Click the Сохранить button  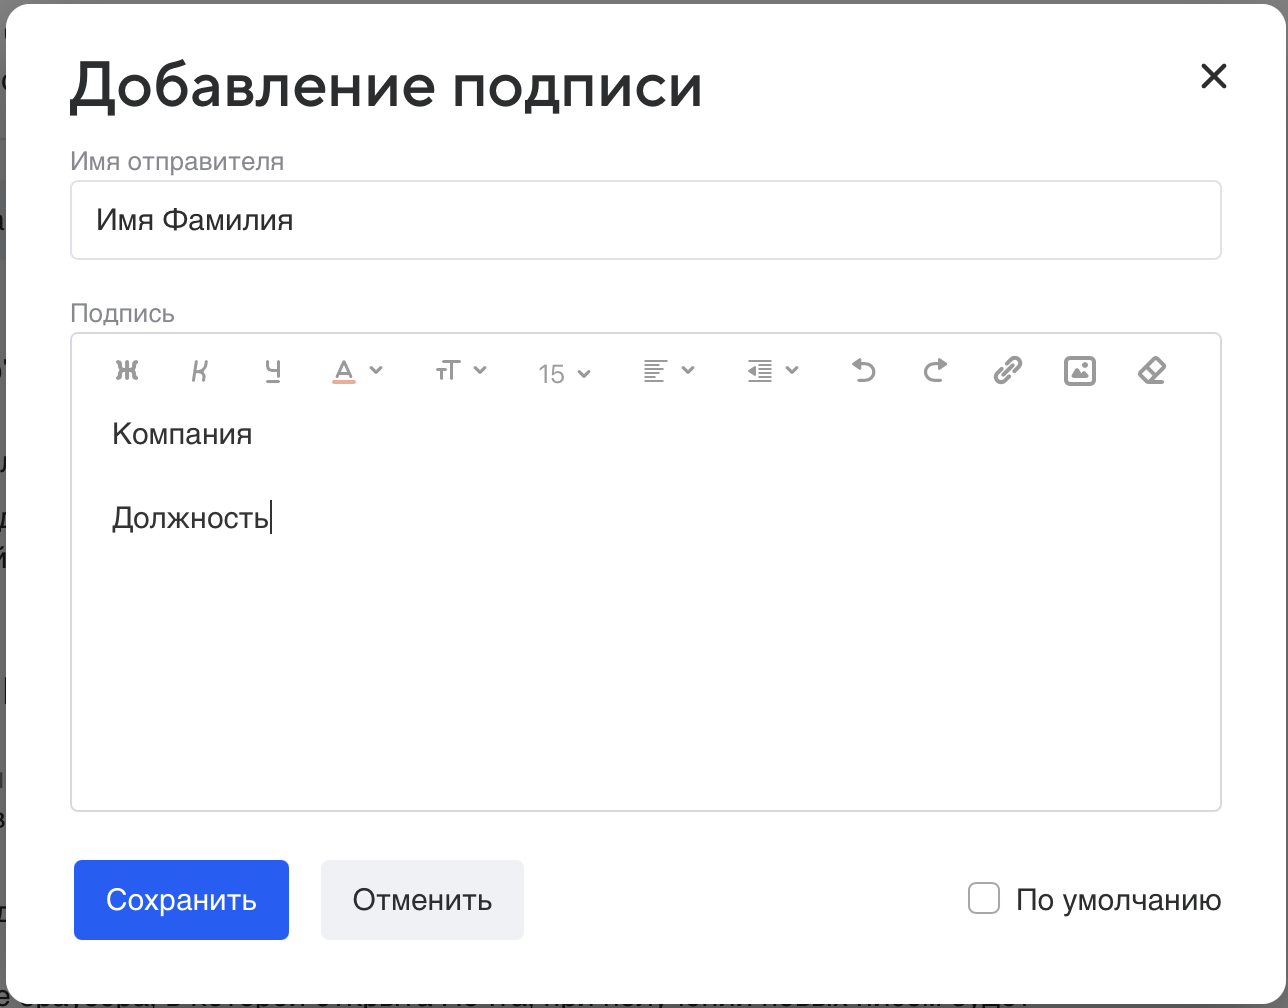click(x=181, y=900)
